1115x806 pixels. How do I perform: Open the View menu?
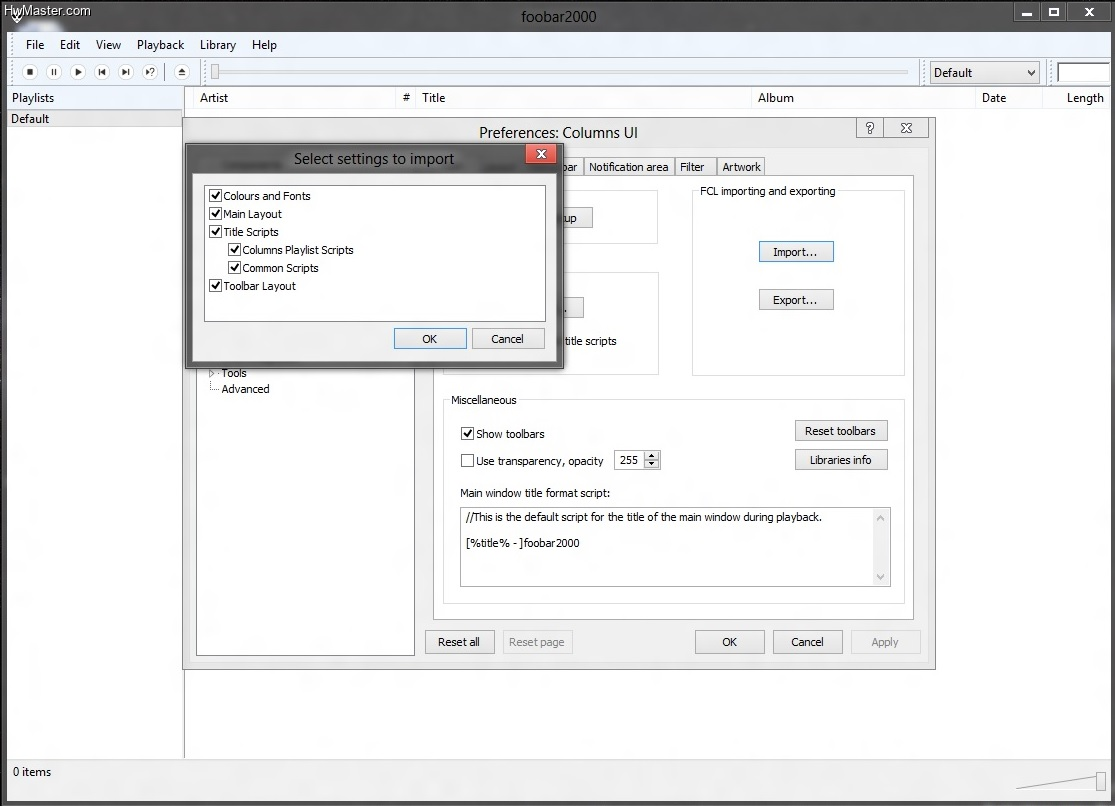coord(108,45)
